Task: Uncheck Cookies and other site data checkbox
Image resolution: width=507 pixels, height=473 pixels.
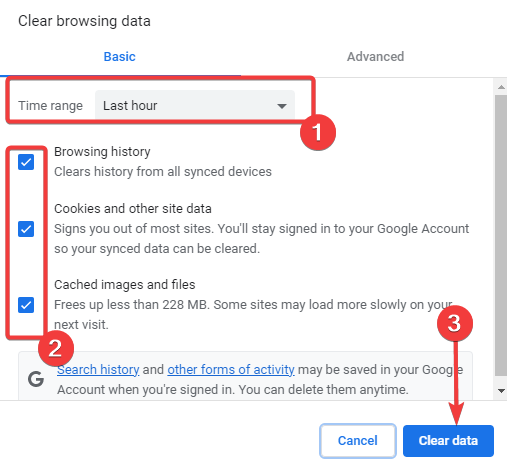Action: (26, 229)
